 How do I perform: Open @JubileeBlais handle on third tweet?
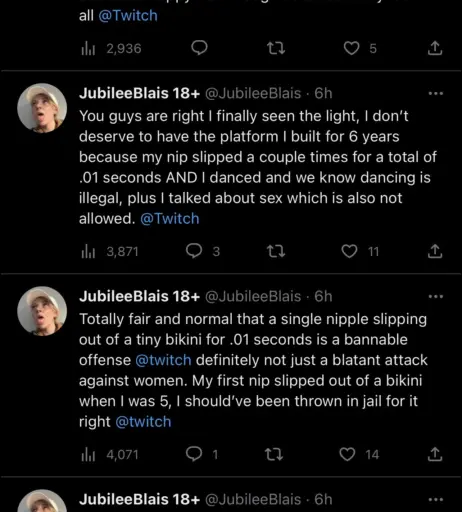click(253, 296)
